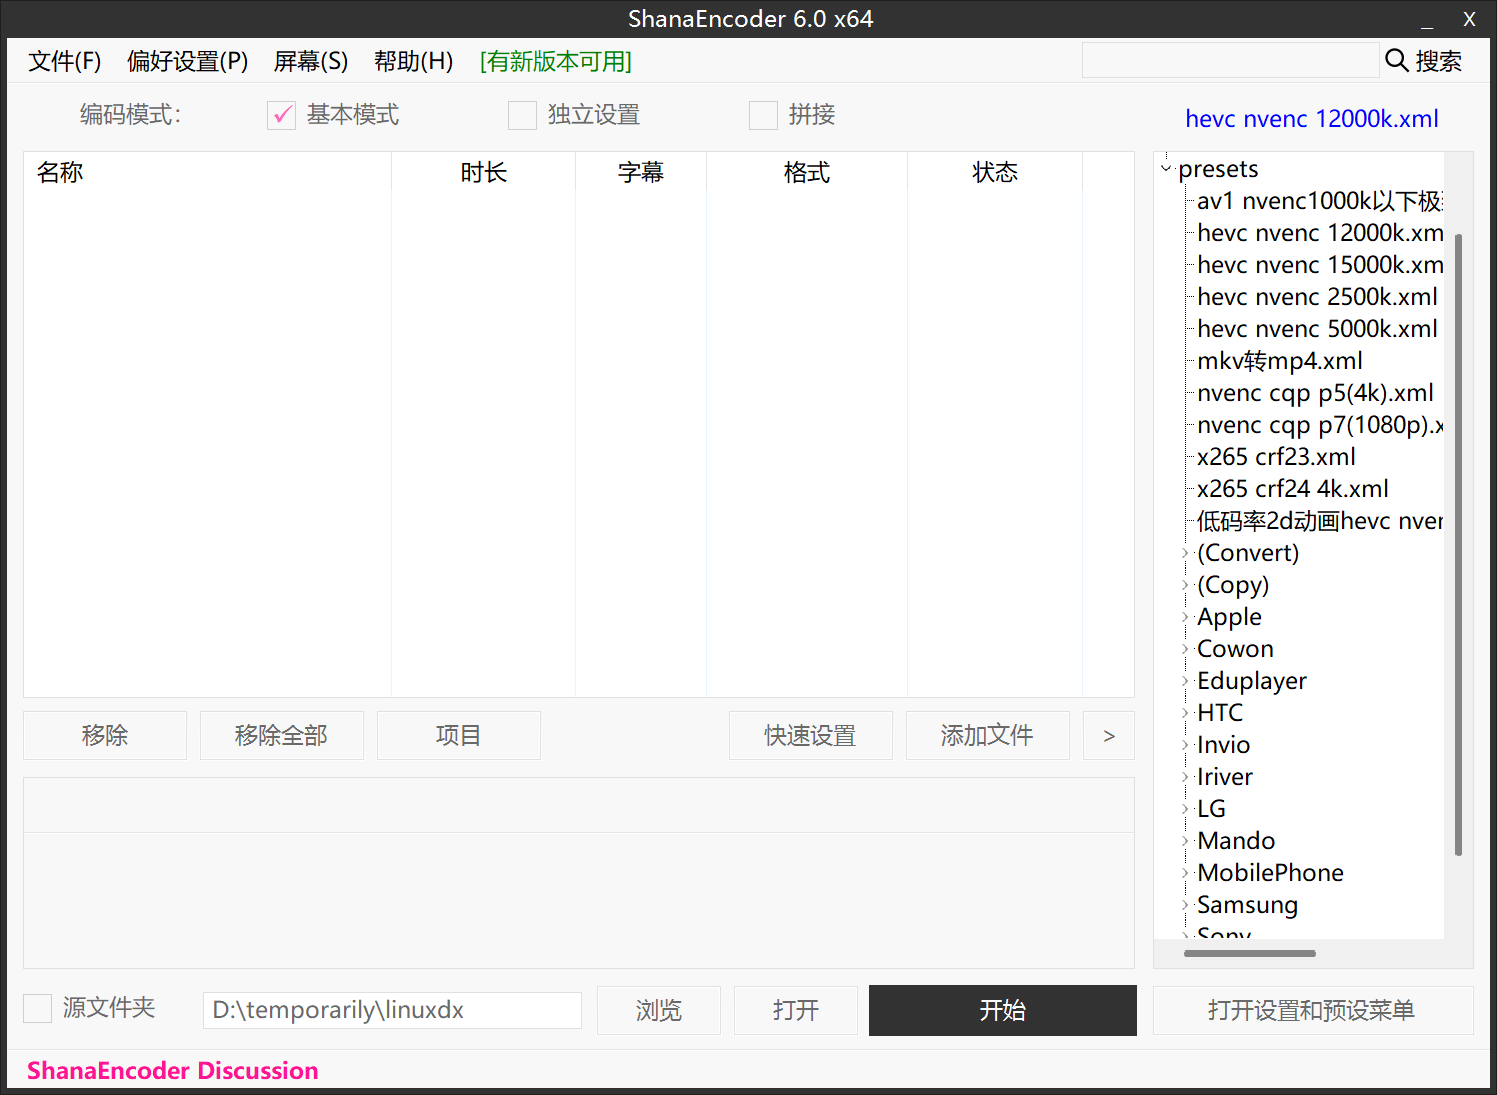
Task: Click the 时长 column header
Action: click(484, 172)
